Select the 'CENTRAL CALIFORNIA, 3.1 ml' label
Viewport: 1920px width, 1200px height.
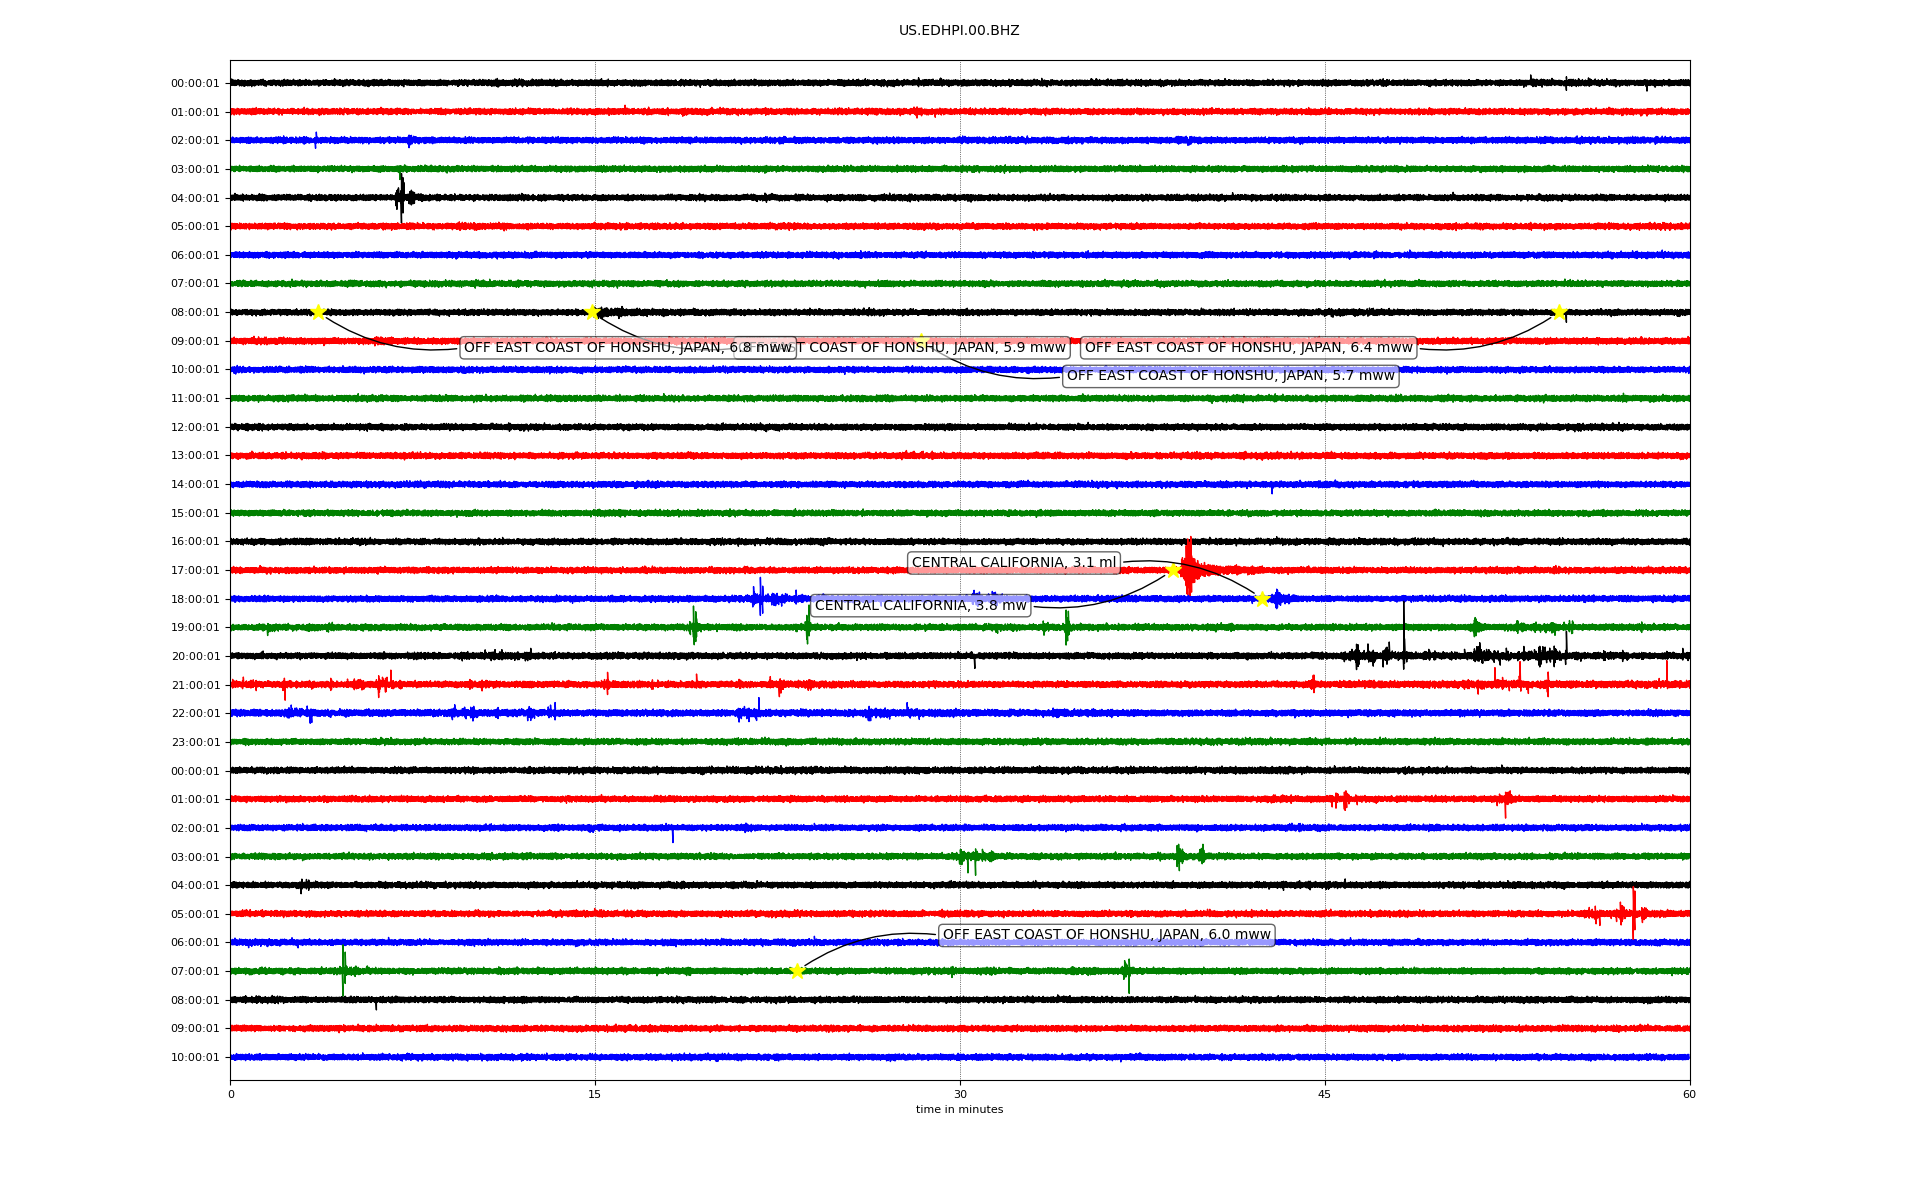(x=1013, y=563)
